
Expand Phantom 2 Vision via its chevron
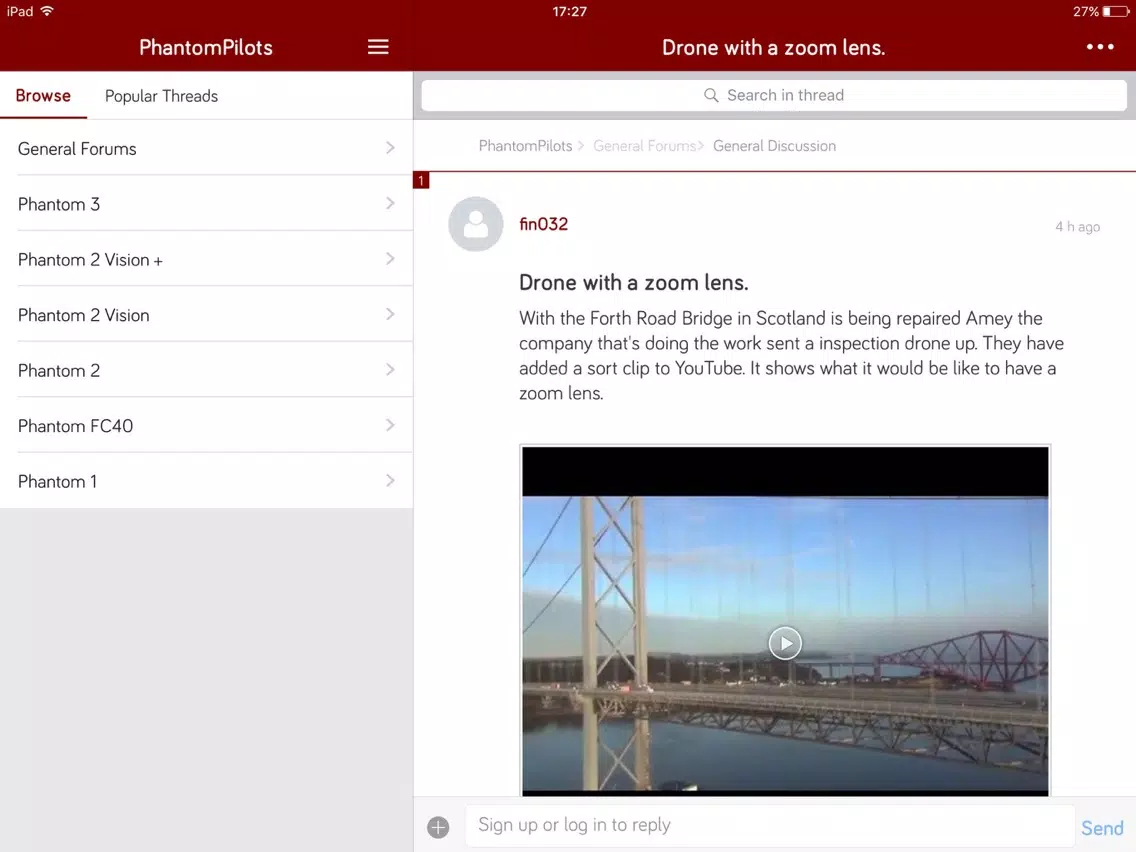[390, 314]
